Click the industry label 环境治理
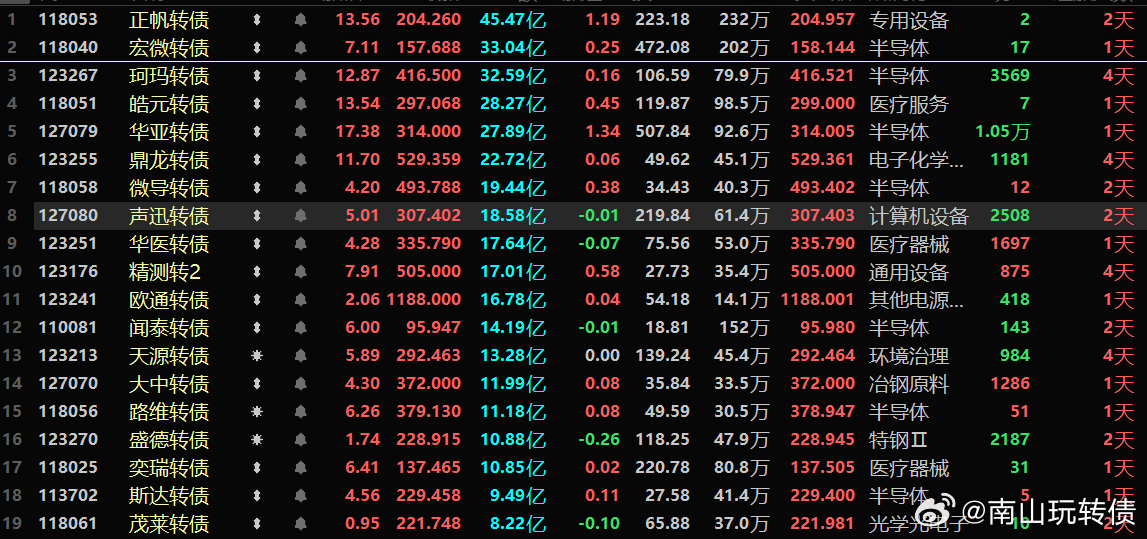This screenshot has width=1147, height=539. [x=909, y=355]
